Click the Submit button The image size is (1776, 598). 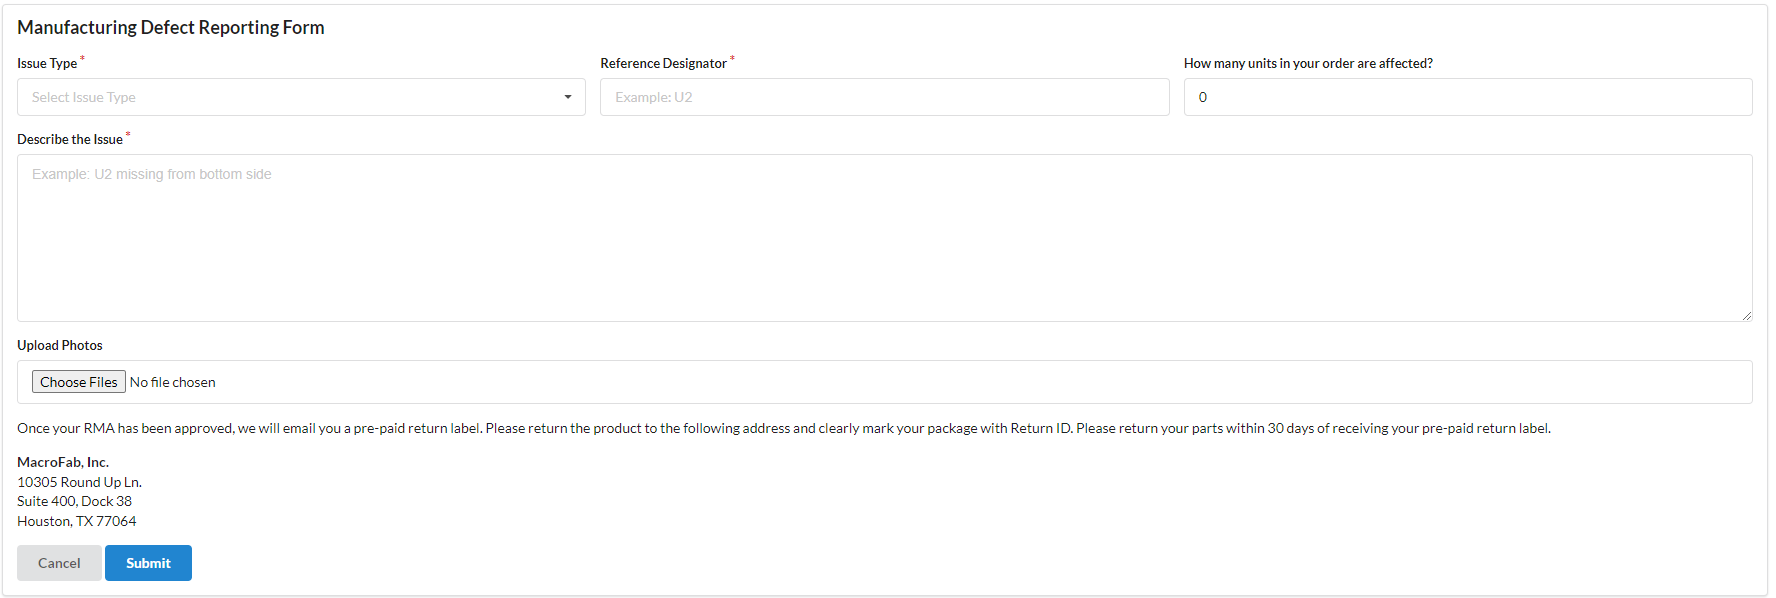[148, 563]
